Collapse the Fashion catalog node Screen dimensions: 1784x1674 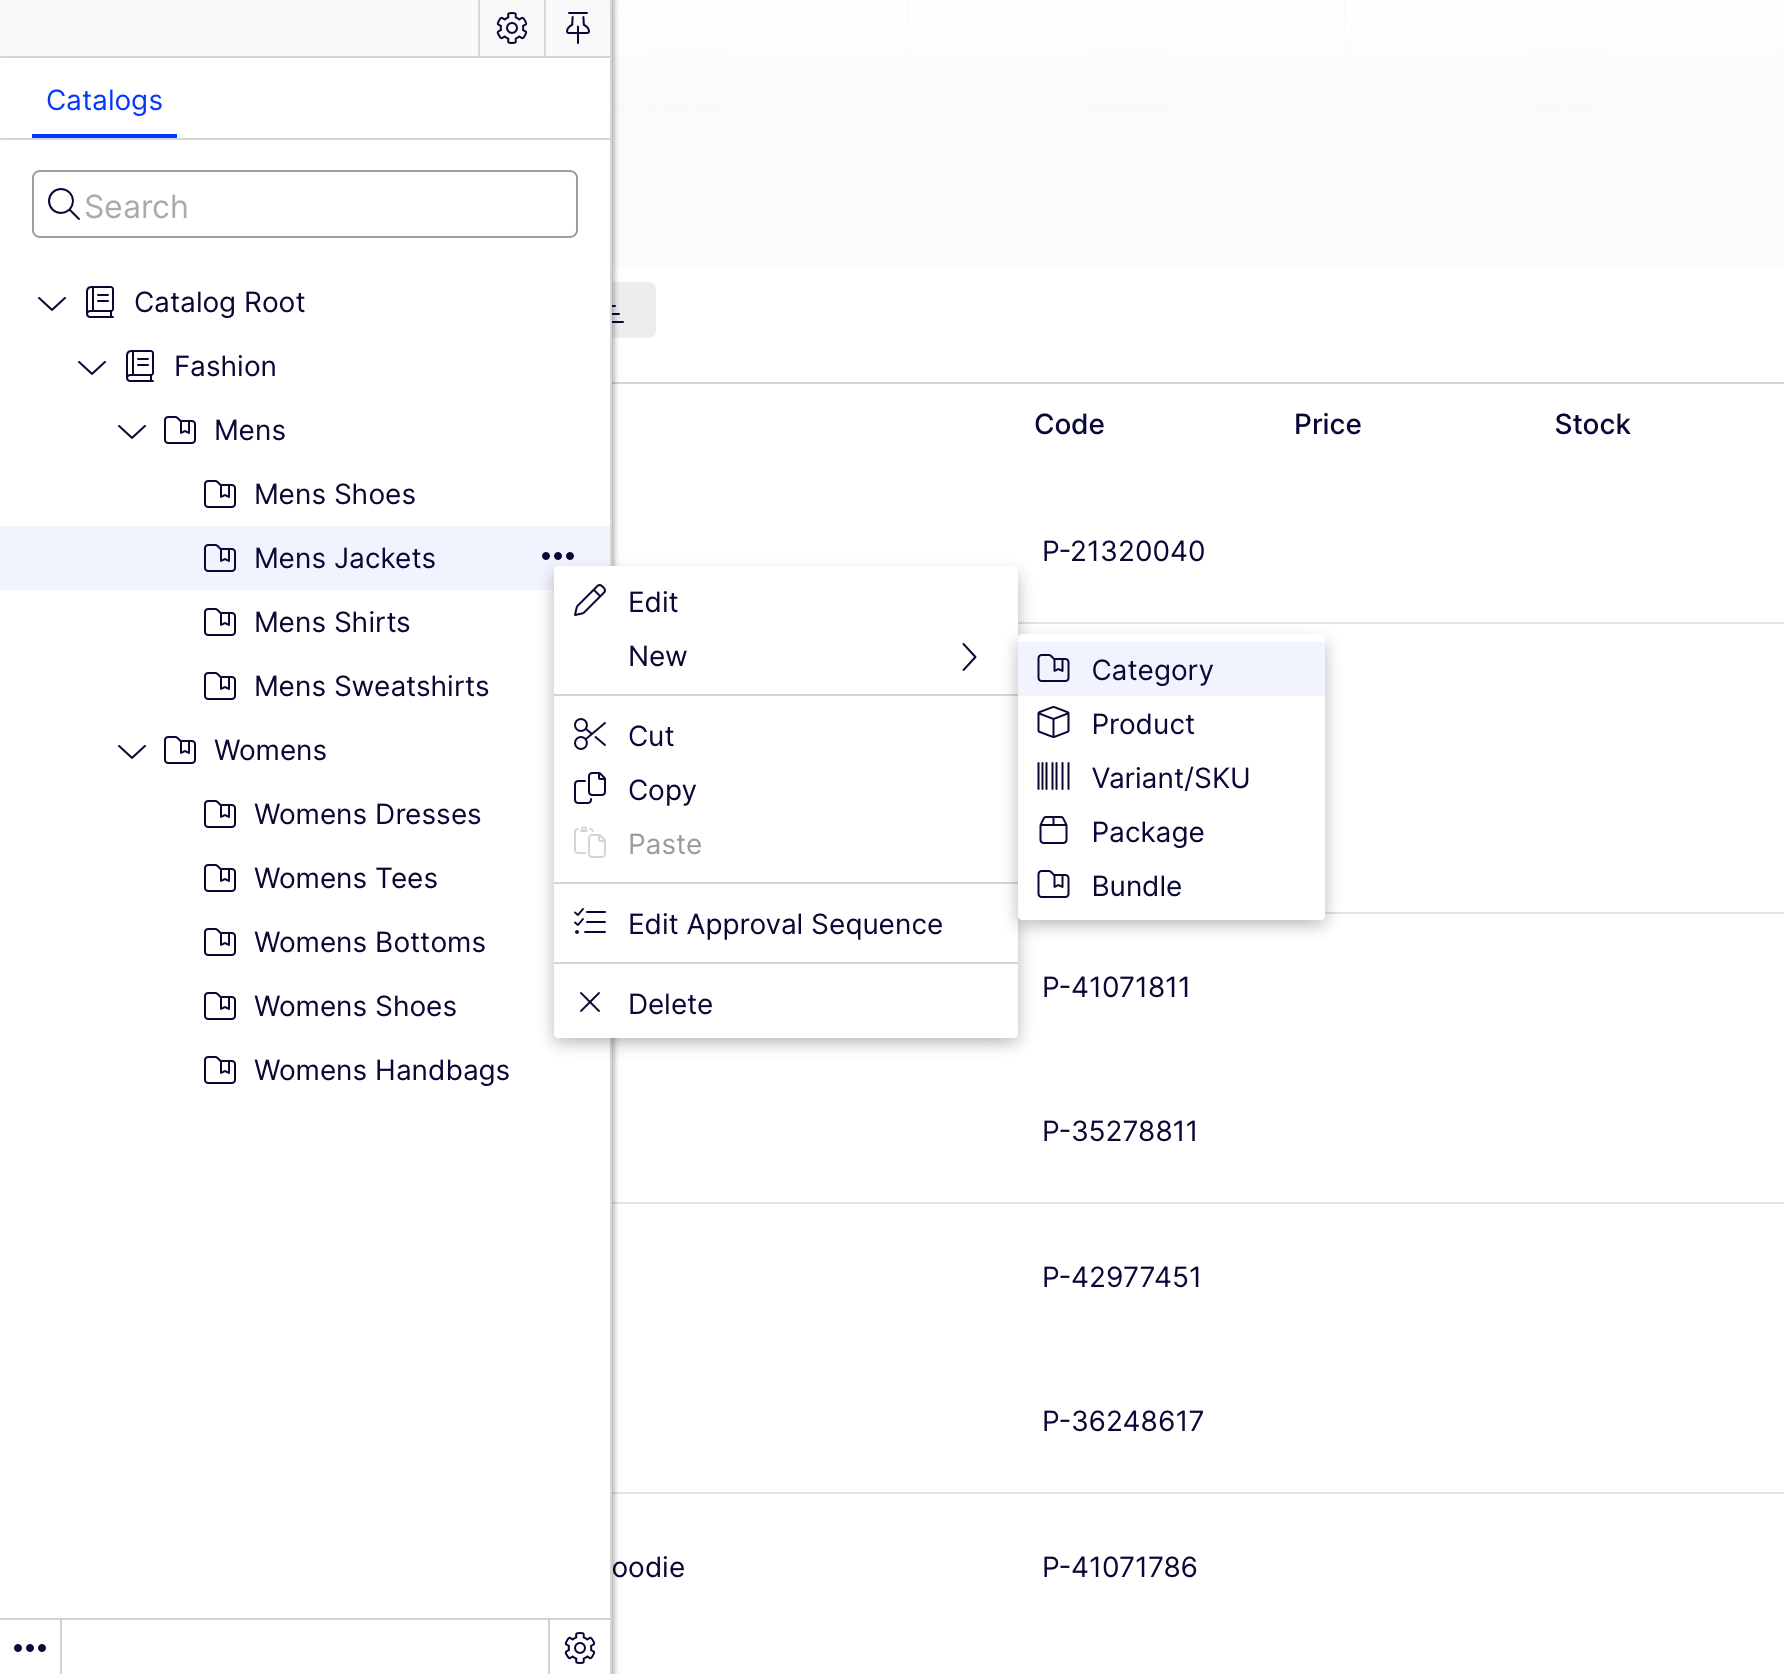pyautogui.click(x=92, y=367)
